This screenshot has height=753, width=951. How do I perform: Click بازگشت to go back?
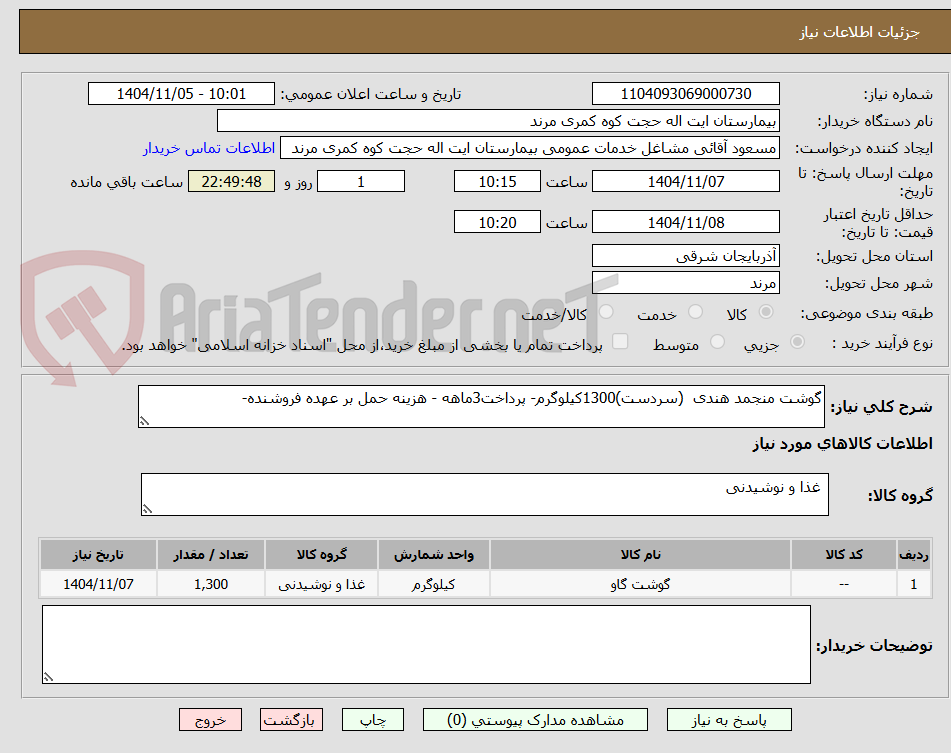[292, 719]
